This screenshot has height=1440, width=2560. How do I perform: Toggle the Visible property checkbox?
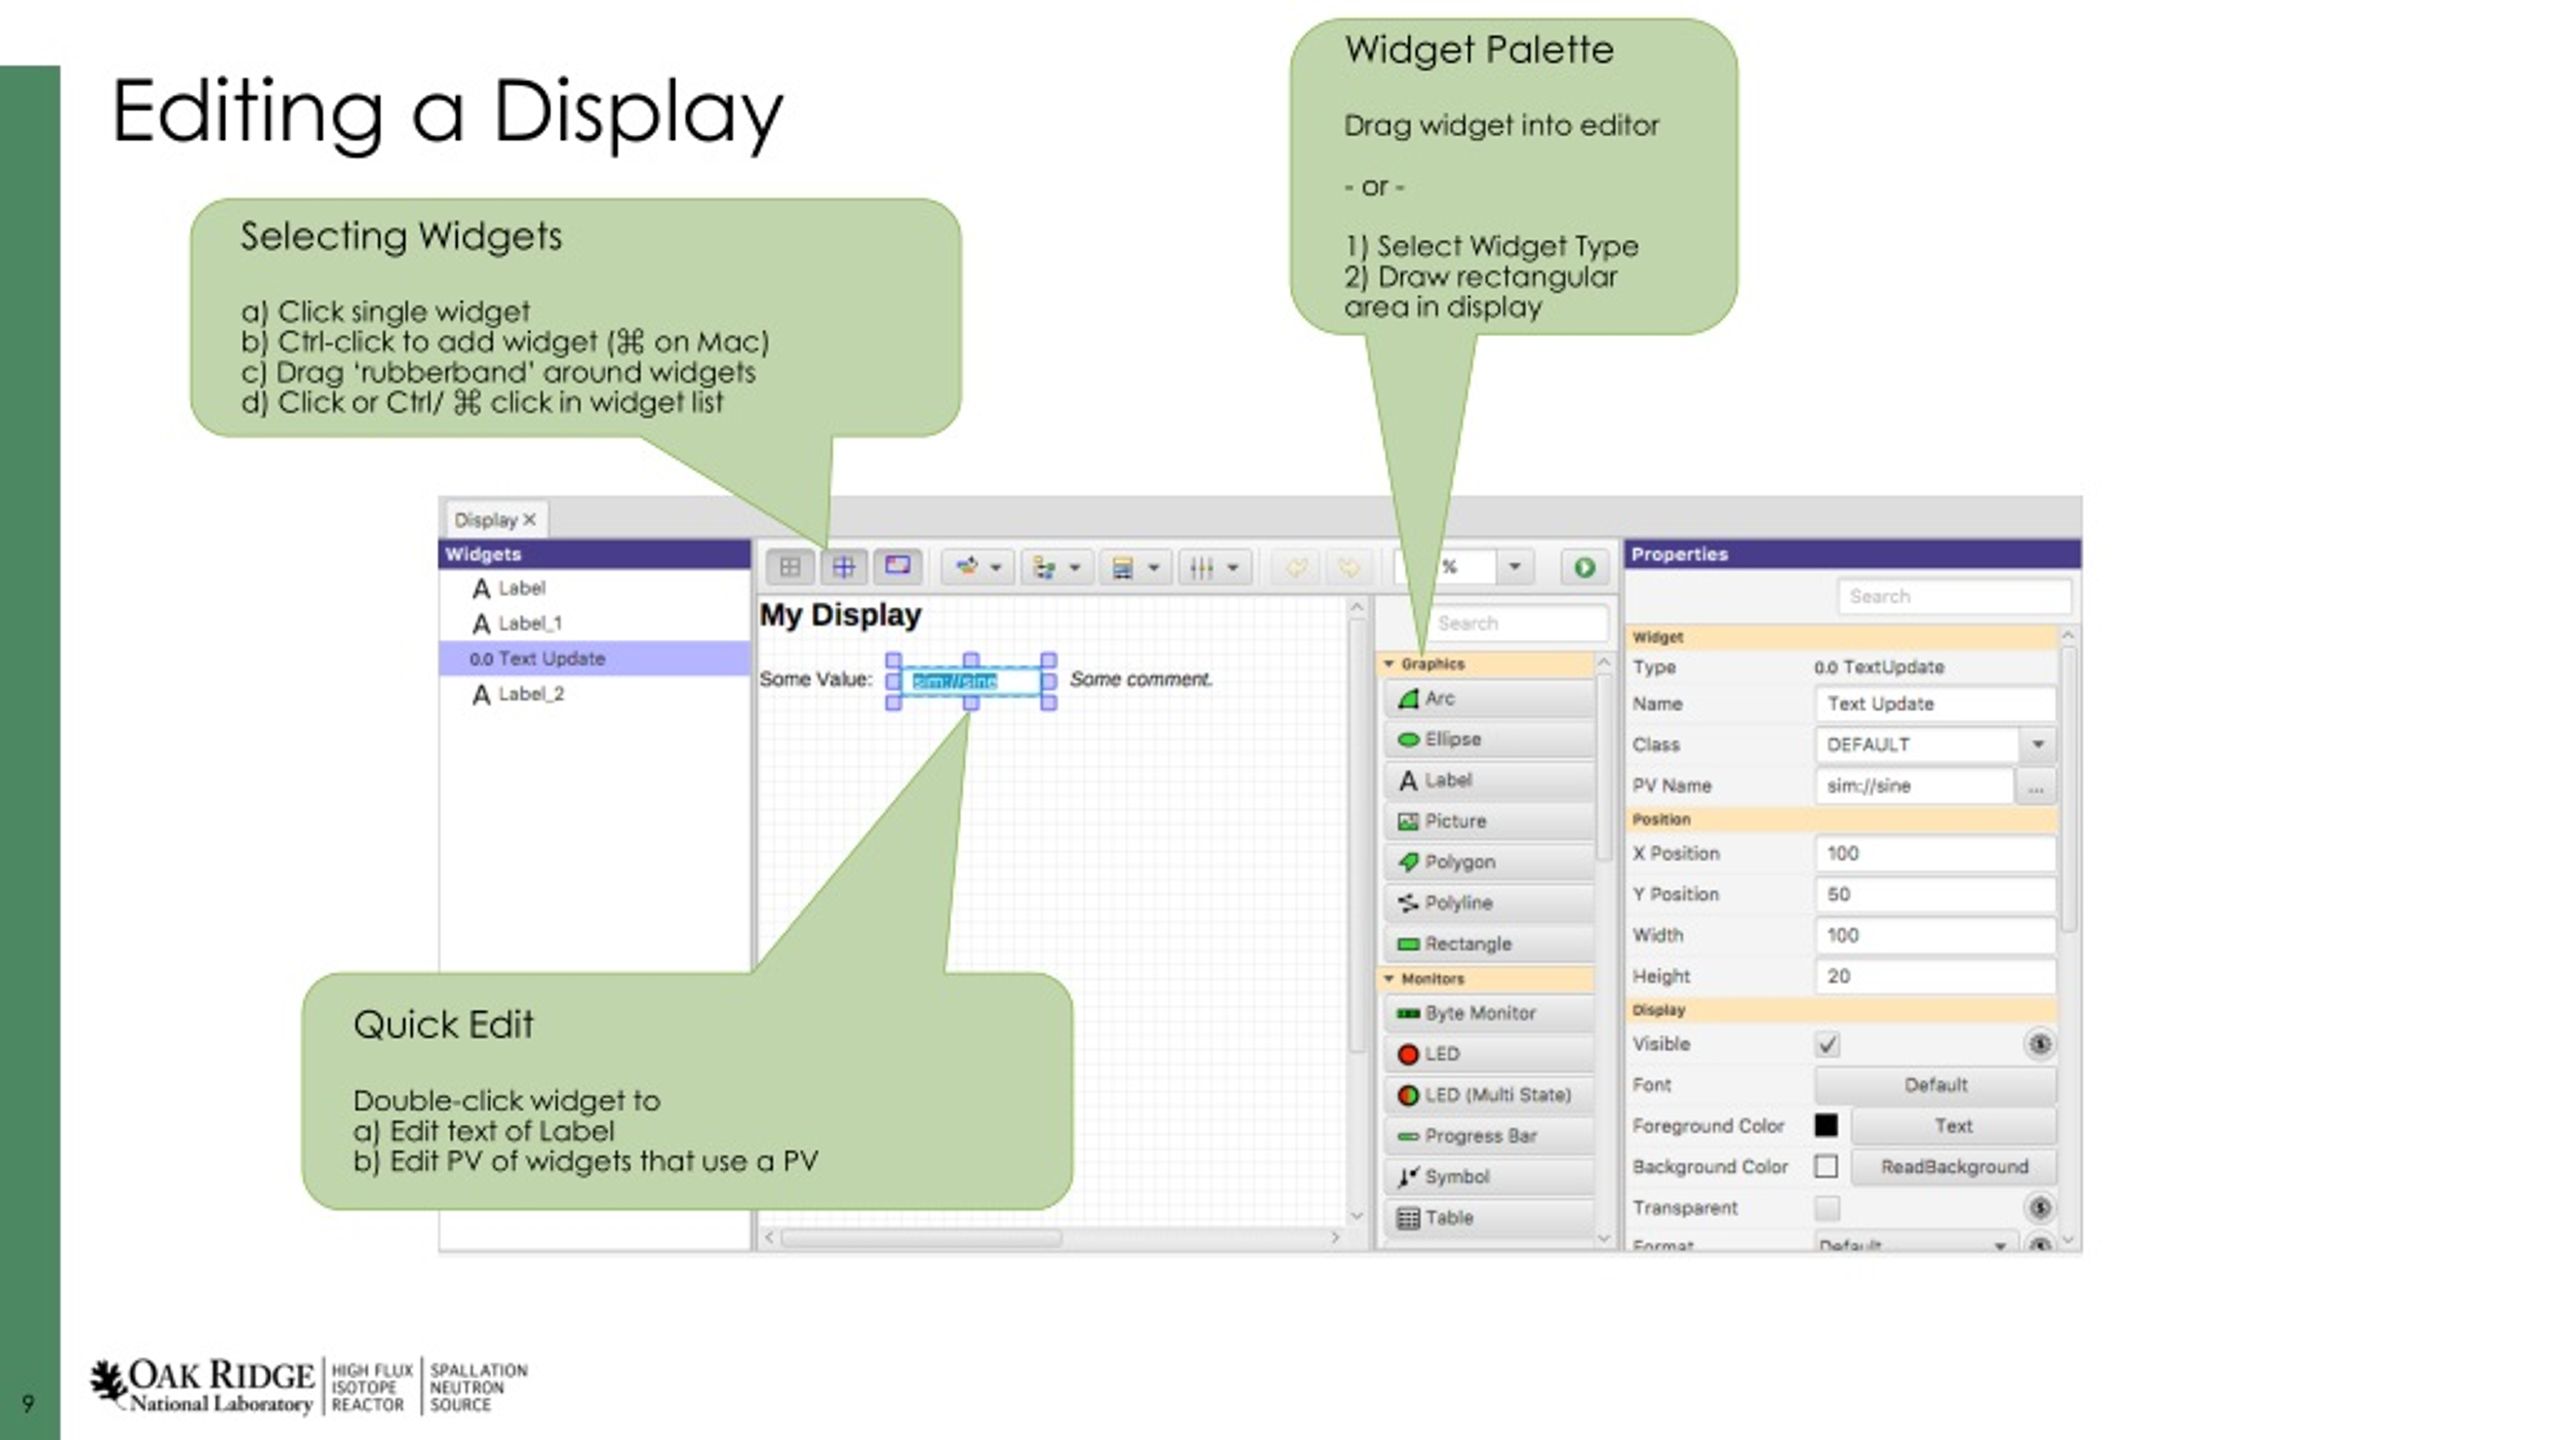(1827, 1045)
